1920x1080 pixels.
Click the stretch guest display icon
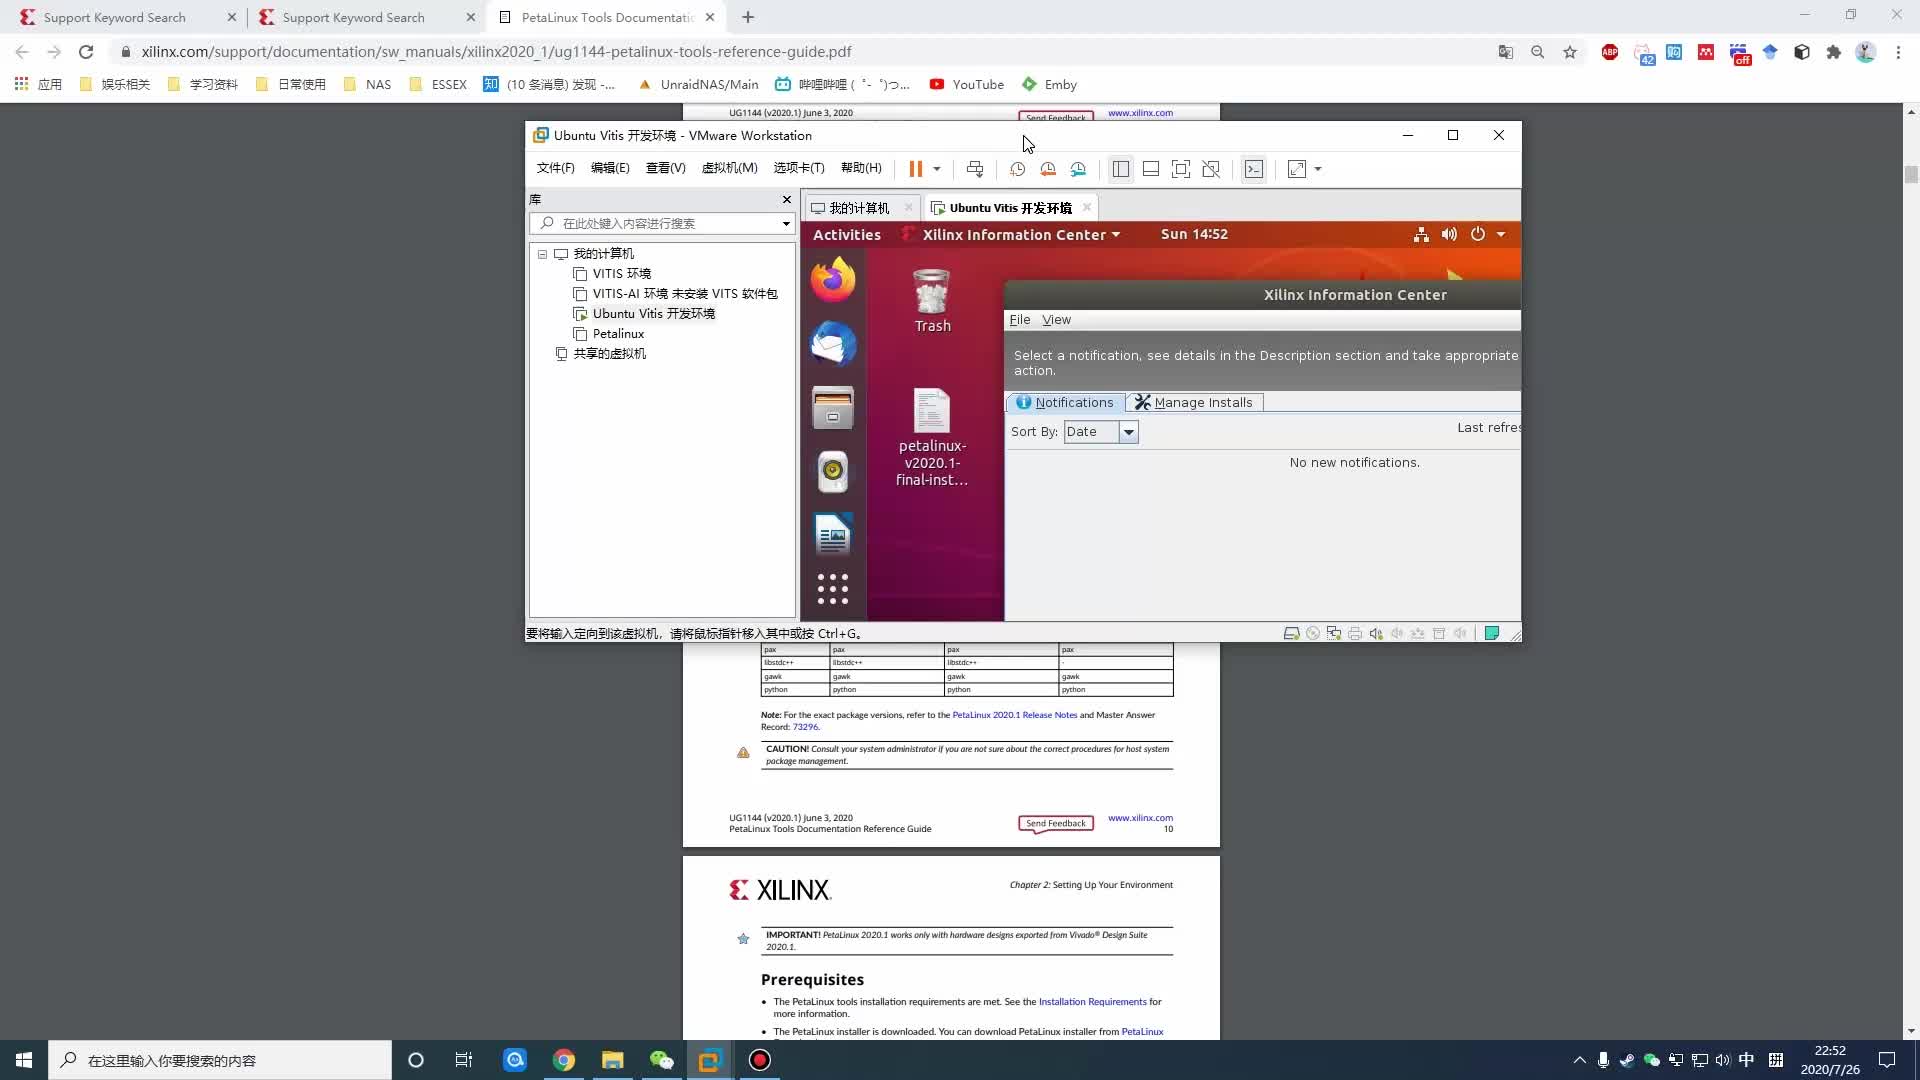pyautogui.click(x=1297, y=169)
